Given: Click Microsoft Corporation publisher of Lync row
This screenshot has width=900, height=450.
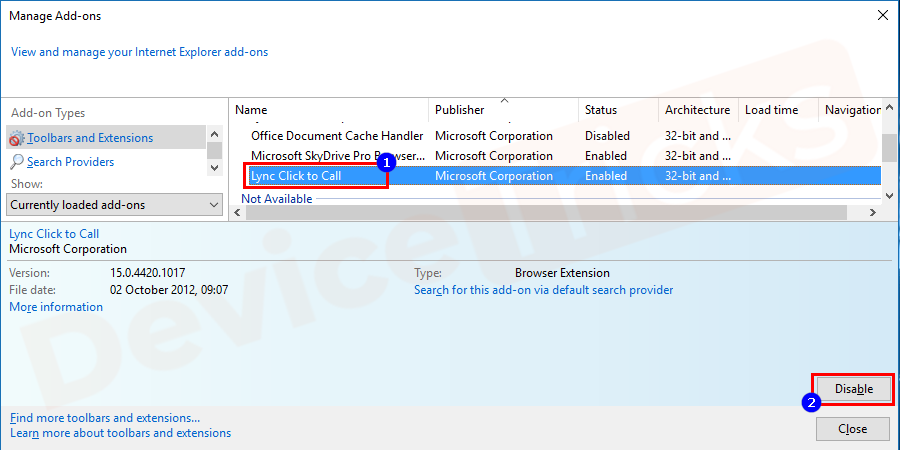Looking at the screenshot, I should coord(494,176).
